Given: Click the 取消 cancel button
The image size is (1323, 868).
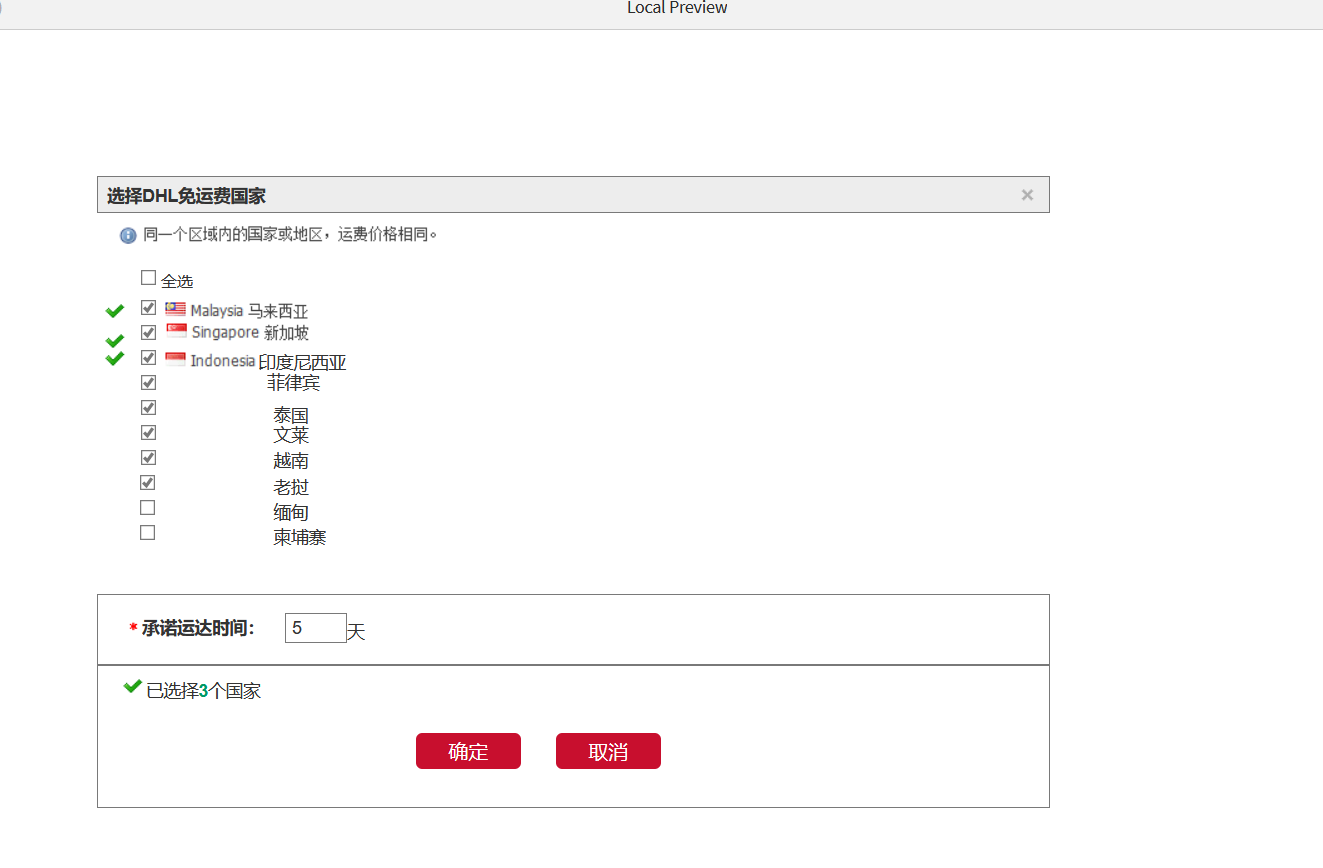Looking at the screenshot, I should (x=608, y=751).
